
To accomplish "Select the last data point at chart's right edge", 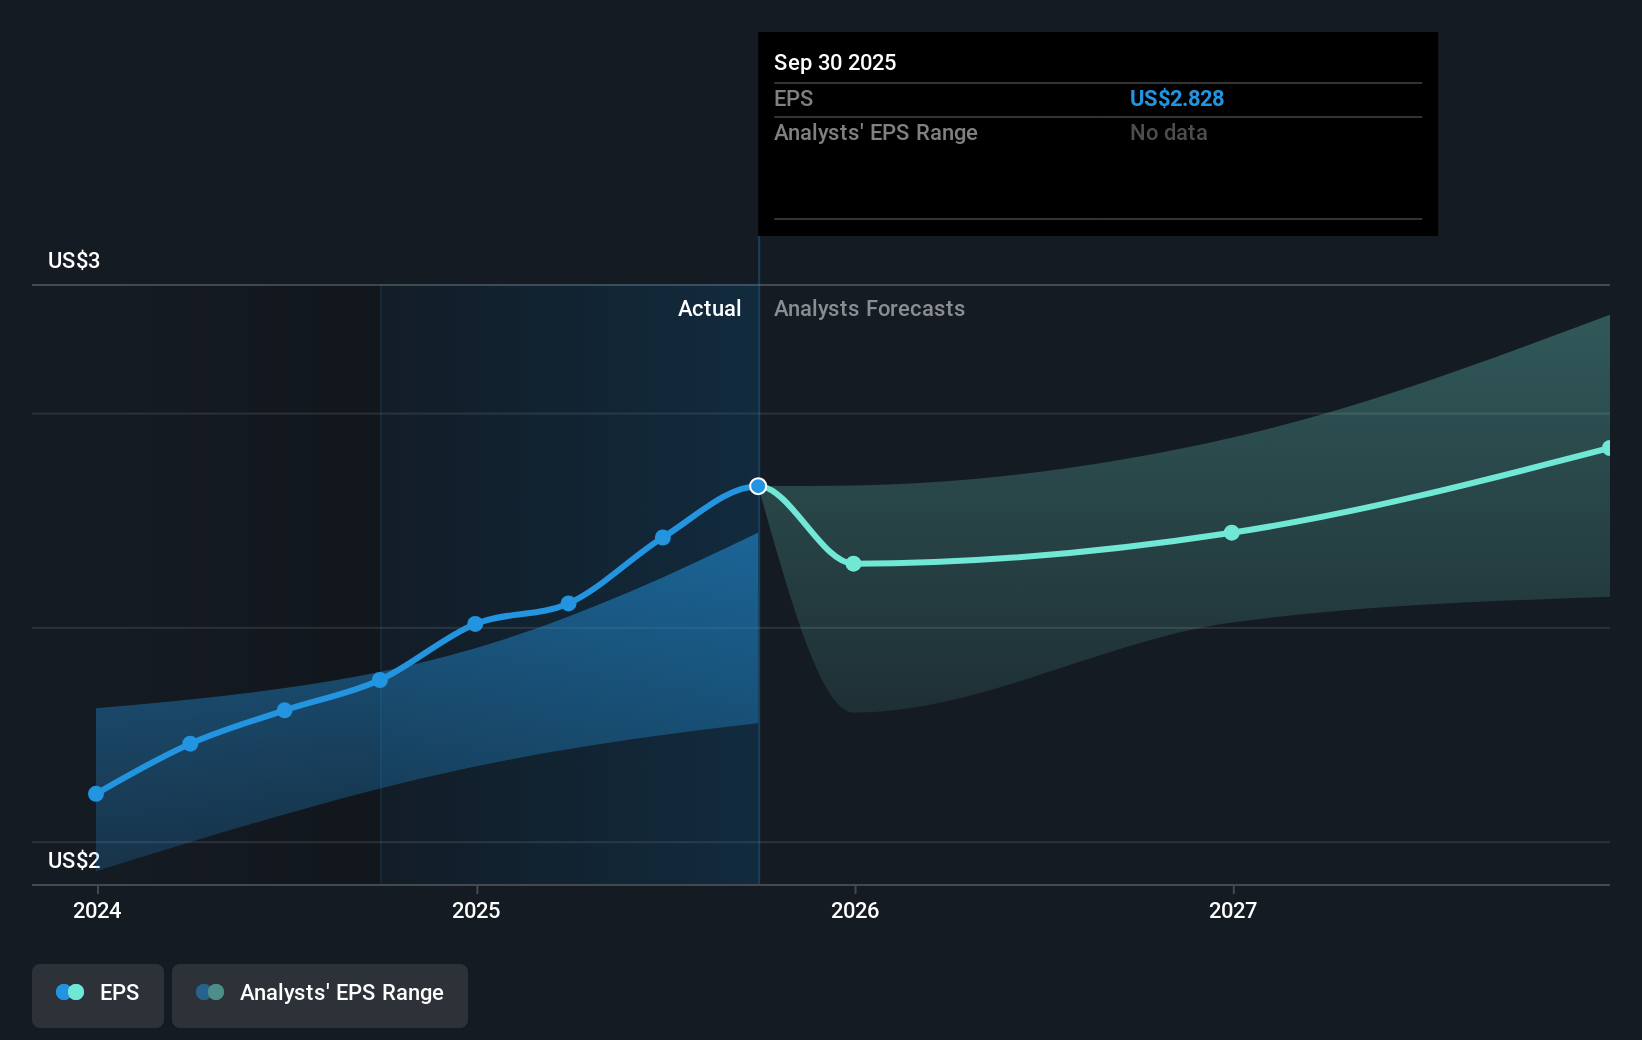I will pos(1609,447).
